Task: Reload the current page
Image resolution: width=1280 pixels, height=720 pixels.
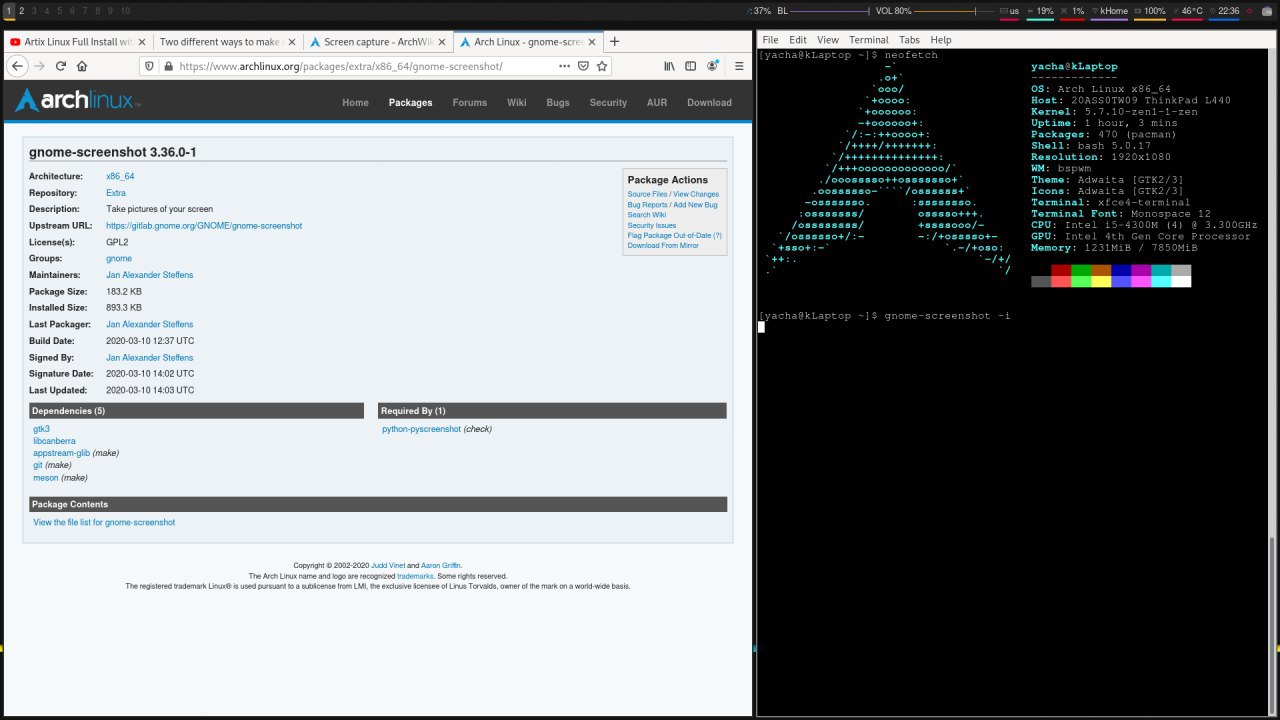Action: point(61,66)
